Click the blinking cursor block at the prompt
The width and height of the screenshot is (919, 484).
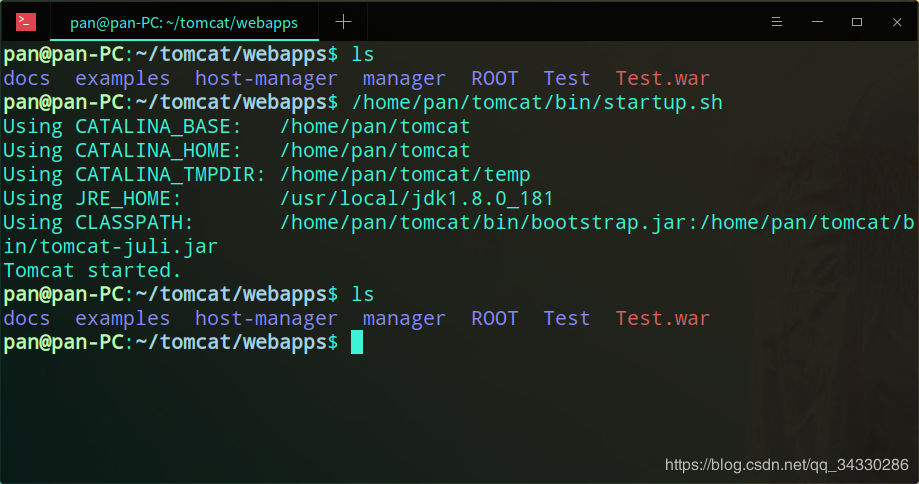coord(357,343)
